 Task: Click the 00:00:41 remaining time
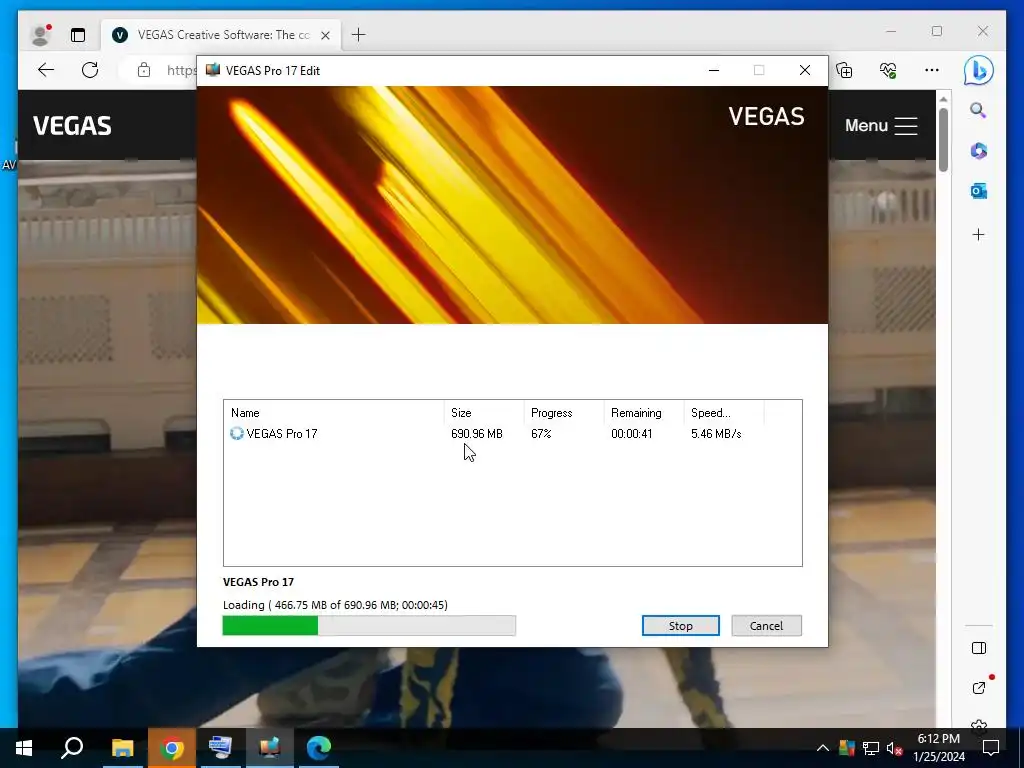click(632, 434)
